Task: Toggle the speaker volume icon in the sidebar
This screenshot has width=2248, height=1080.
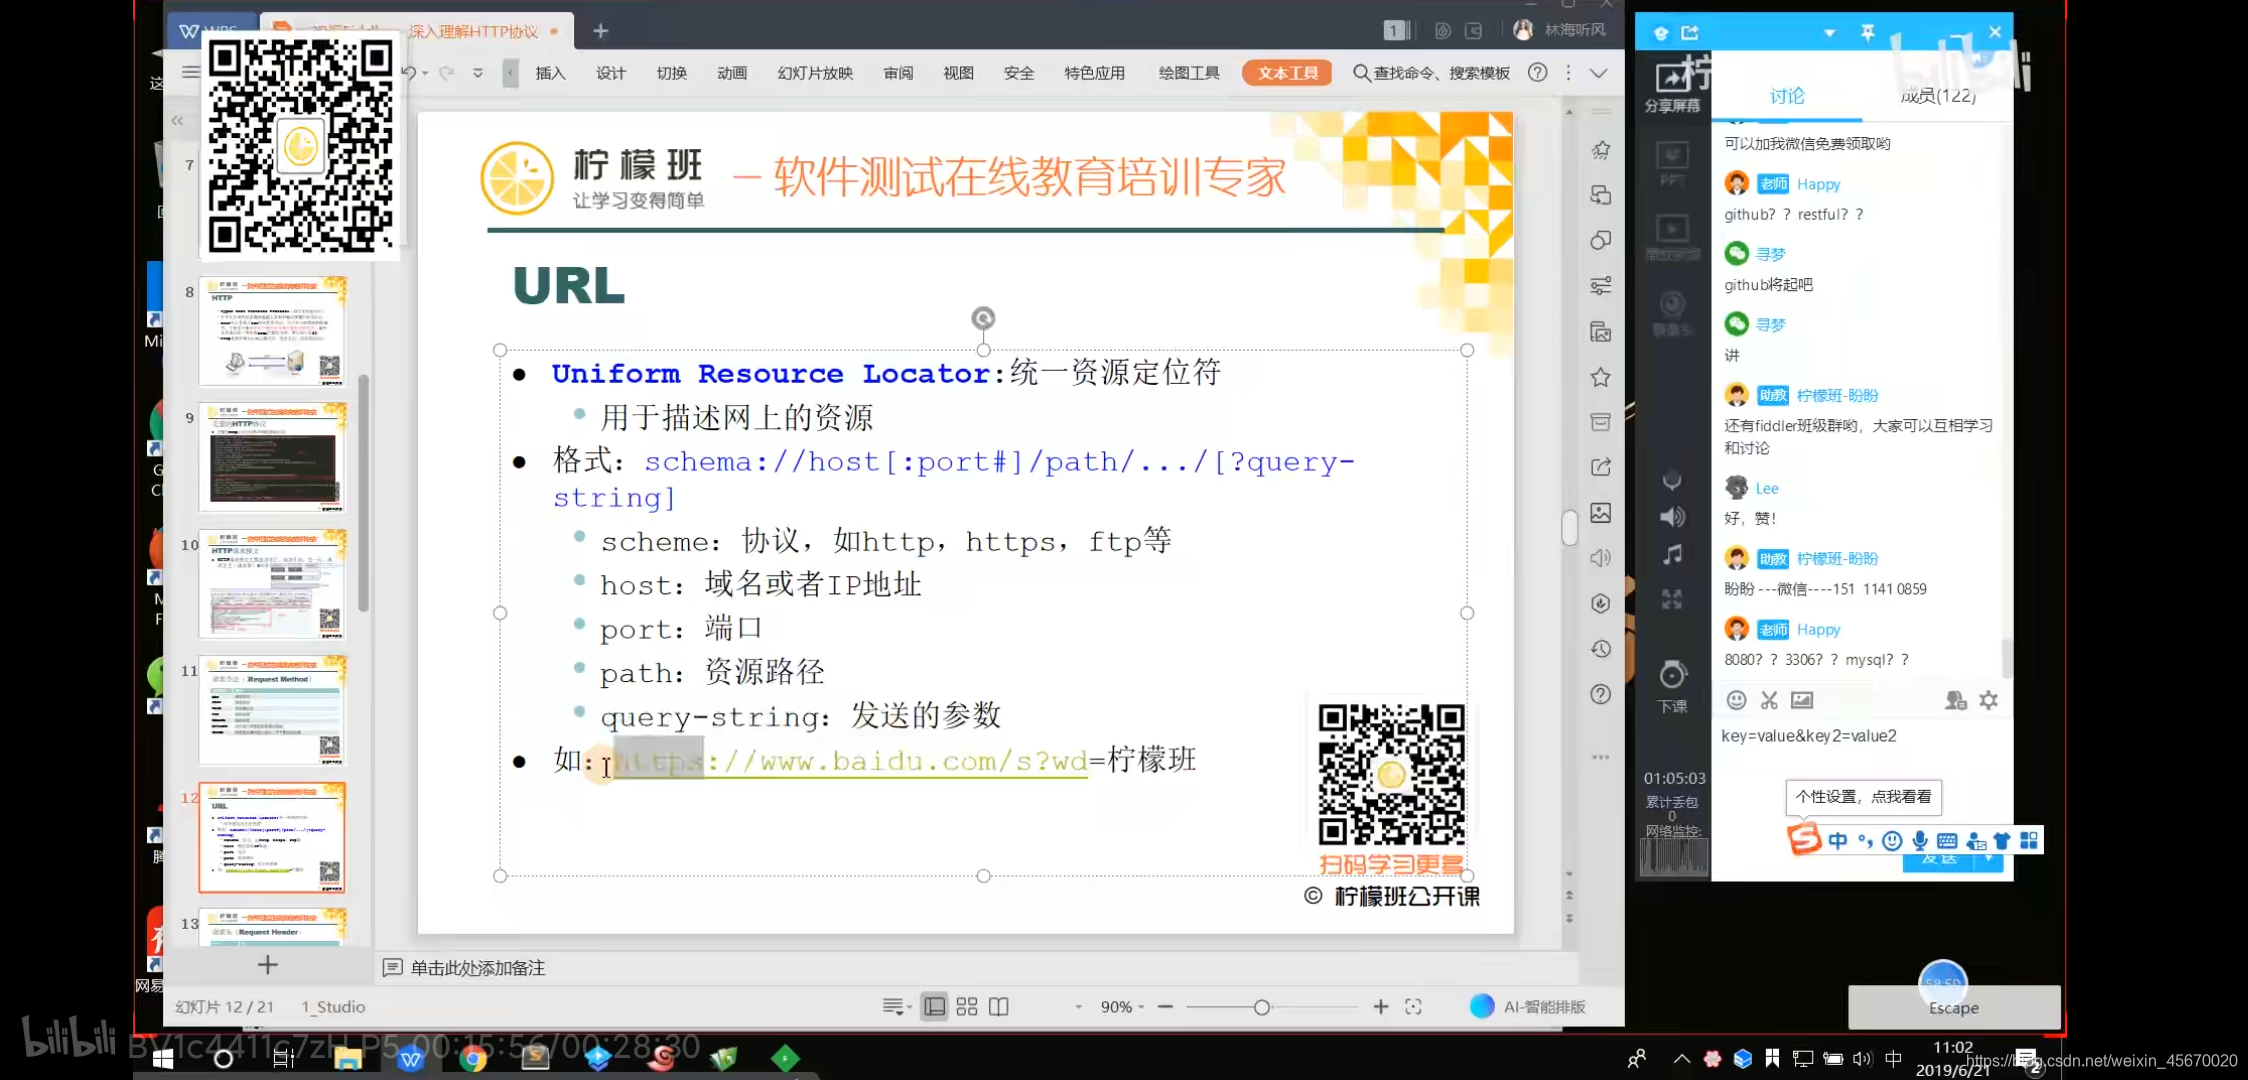Action: [x=1672, y=517]
